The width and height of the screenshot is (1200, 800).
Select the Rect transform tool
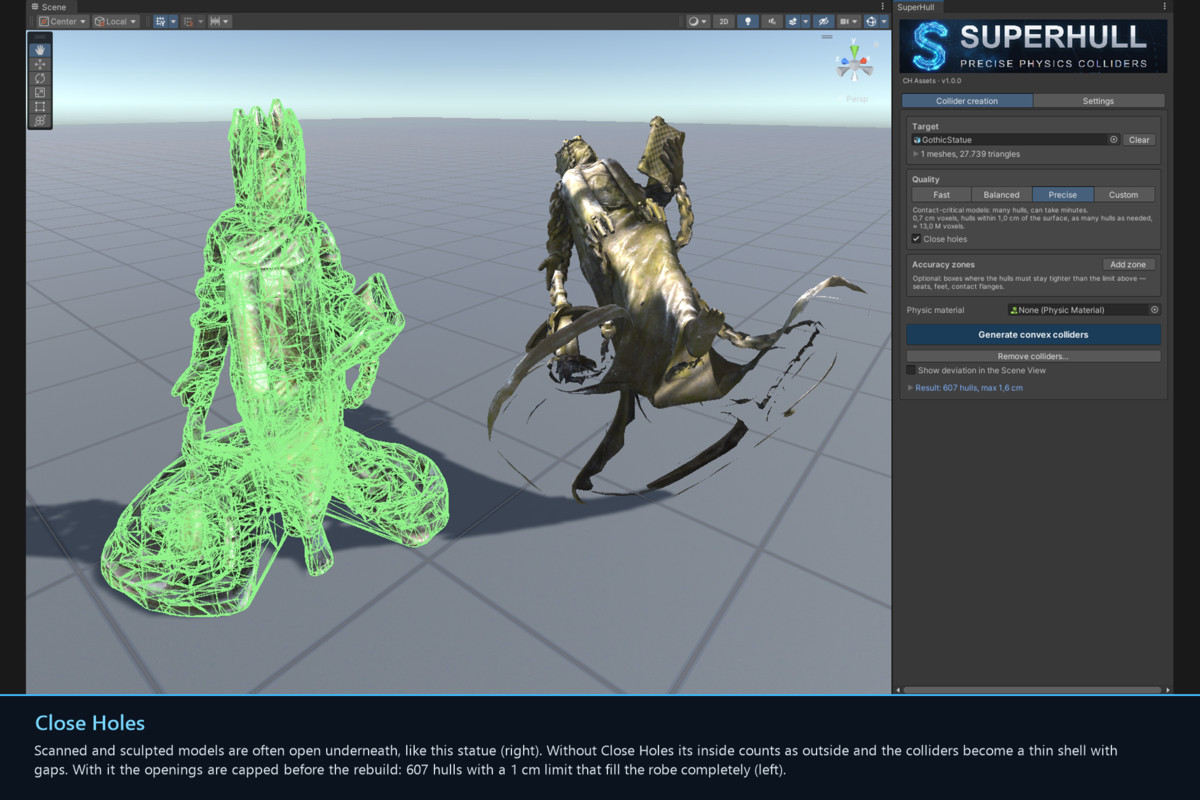(40, 106)
